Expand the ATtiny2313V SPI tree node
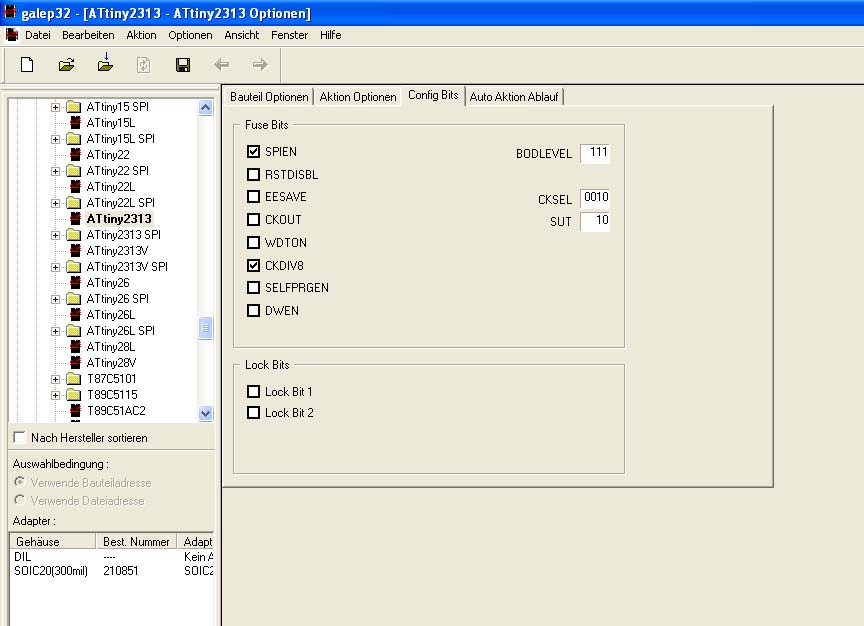 point(56,267)
